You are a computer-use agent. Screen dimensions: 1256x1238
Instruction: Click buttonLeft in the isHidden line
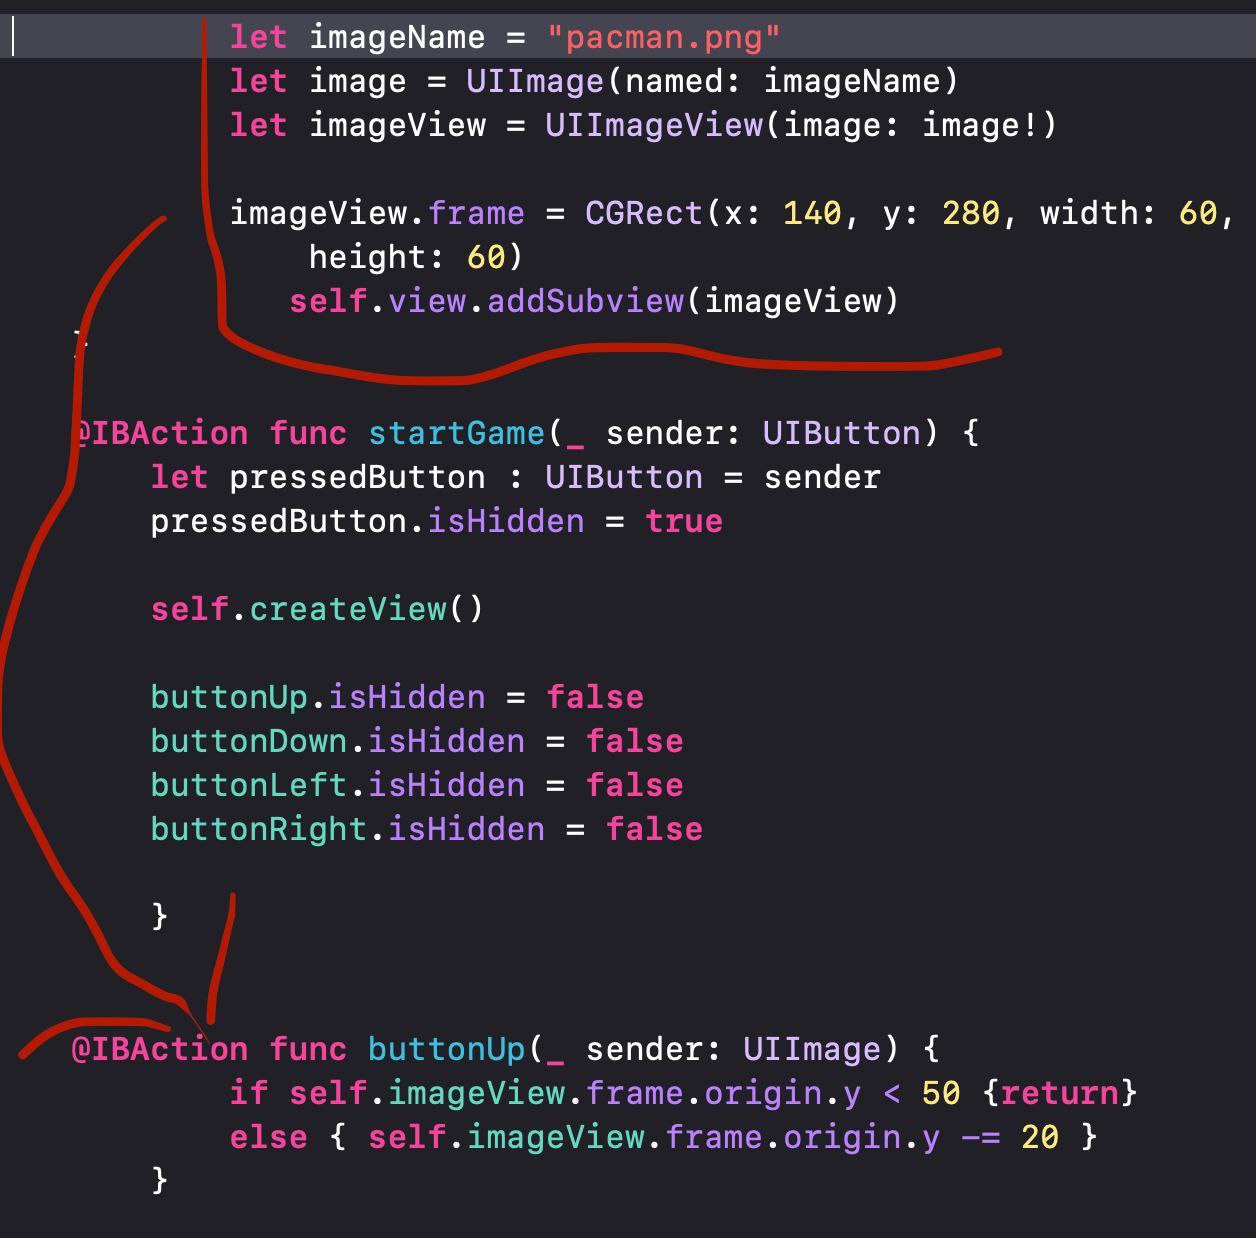249,785
